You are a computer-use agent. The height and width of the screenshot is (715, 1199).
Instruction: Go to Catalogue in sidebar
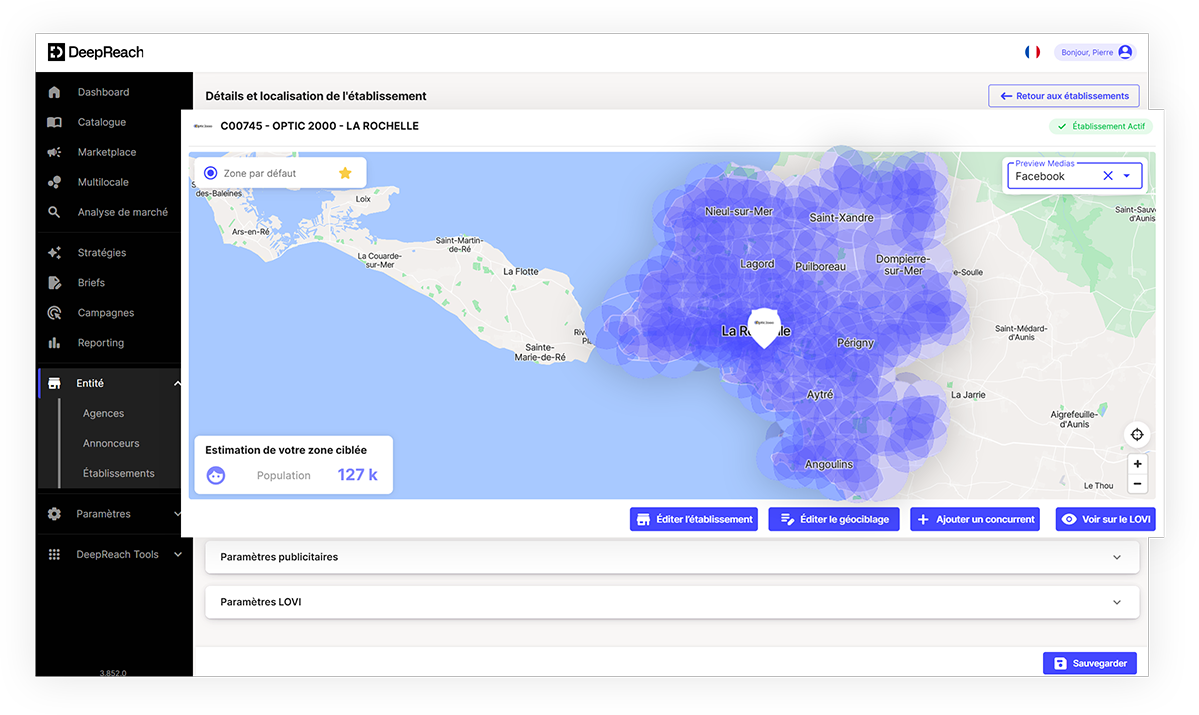(102, 122)
